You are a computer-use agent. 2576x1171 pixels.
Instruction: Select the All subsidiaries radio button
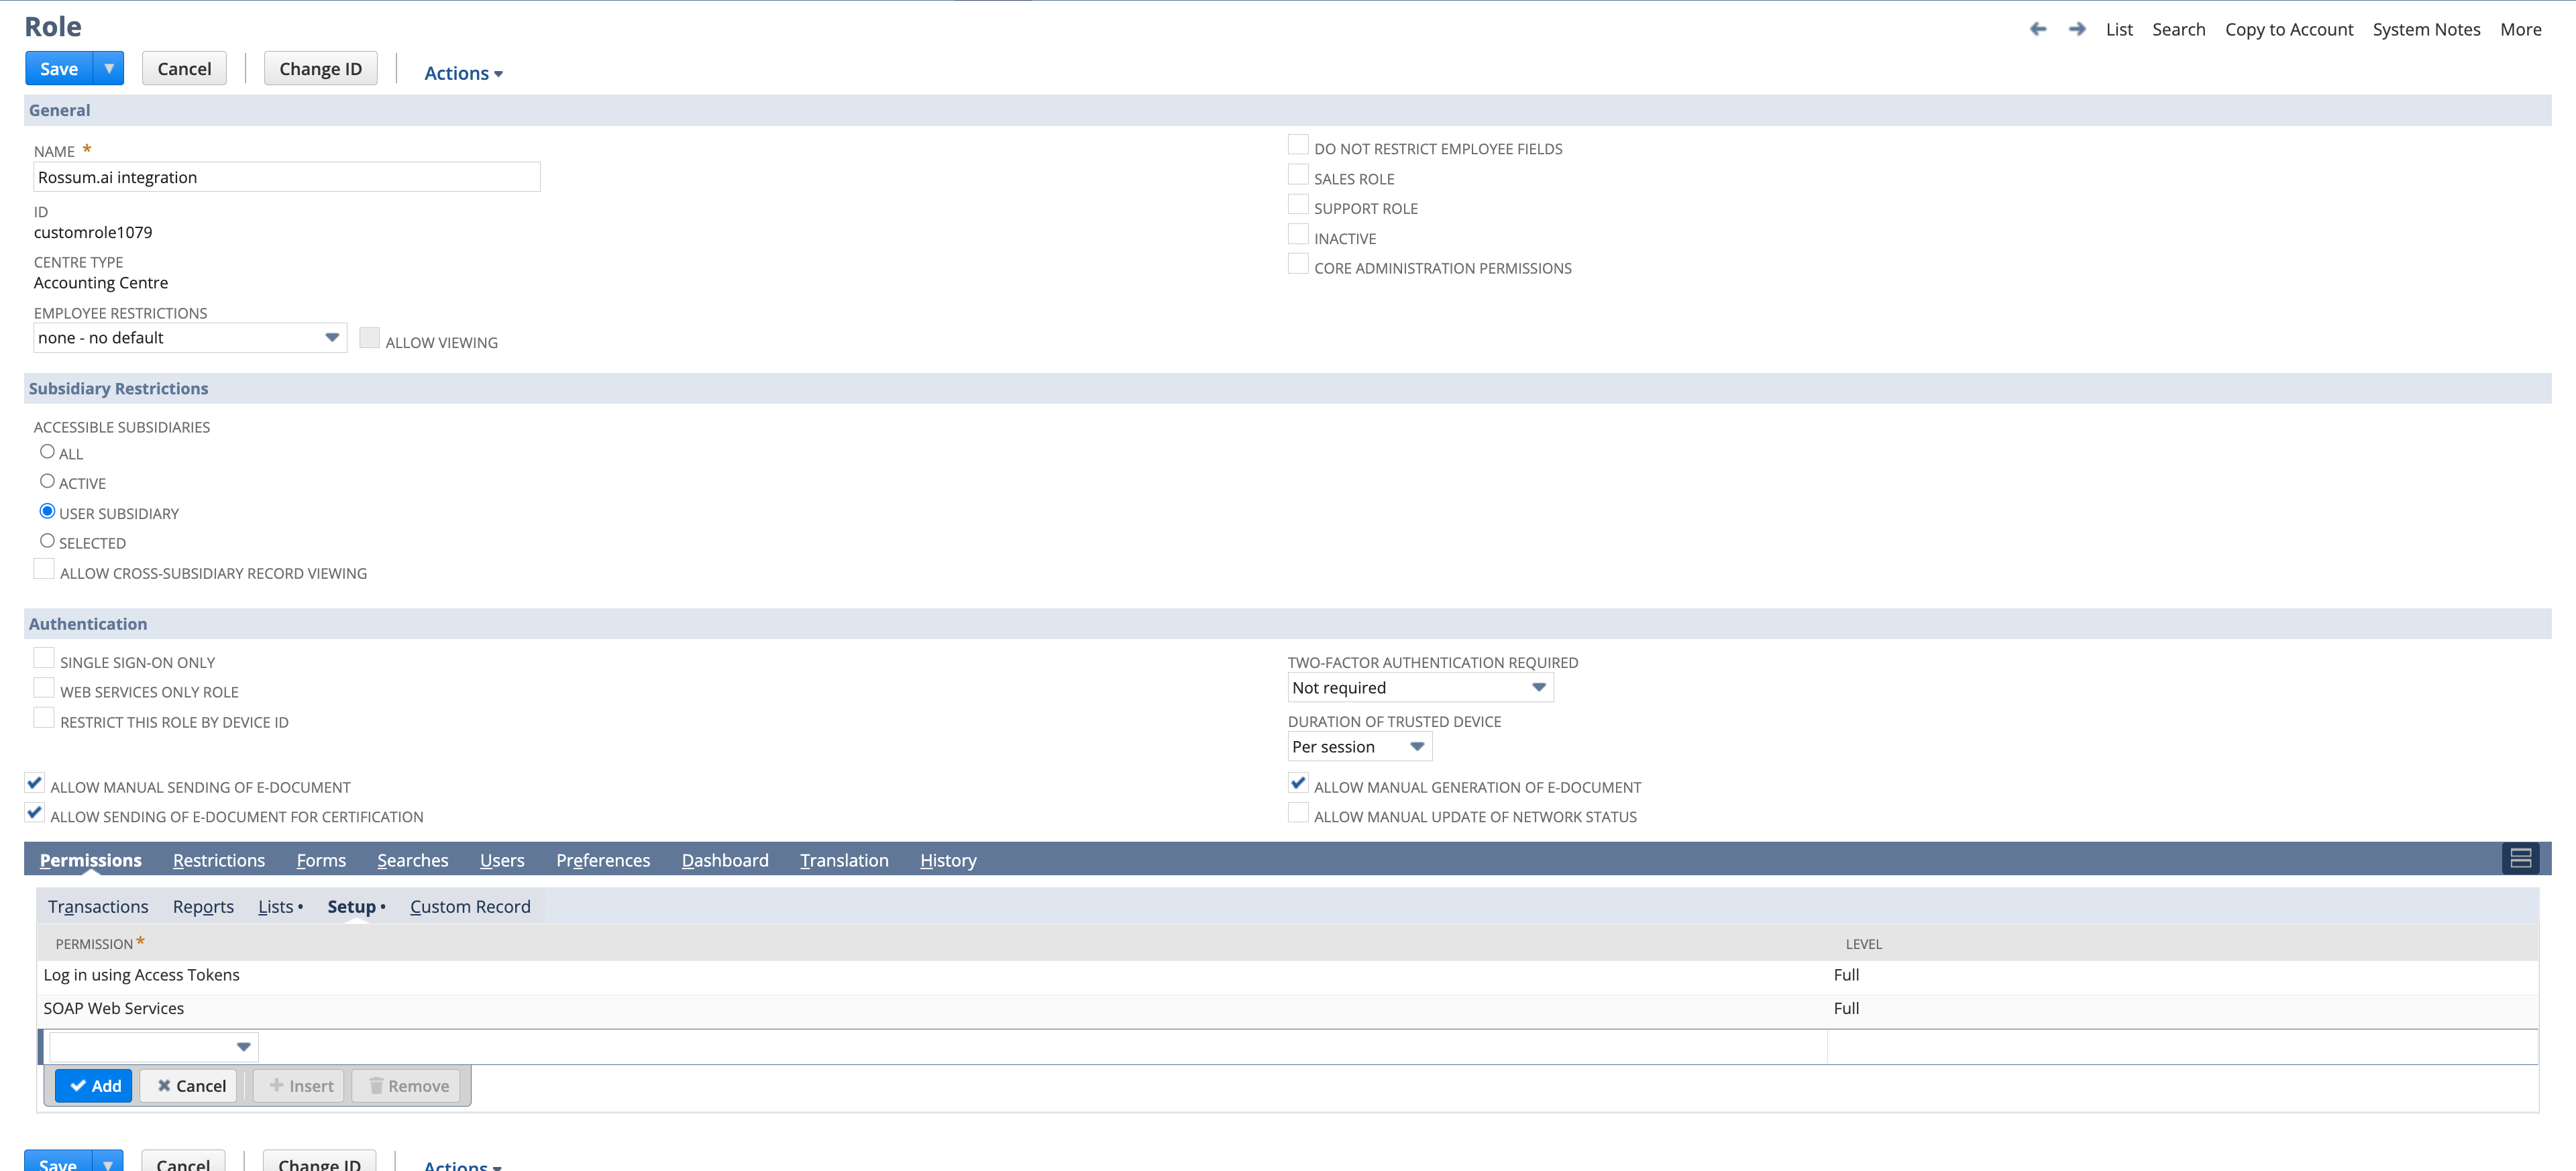pyautogui.click(x=47, y=451)
